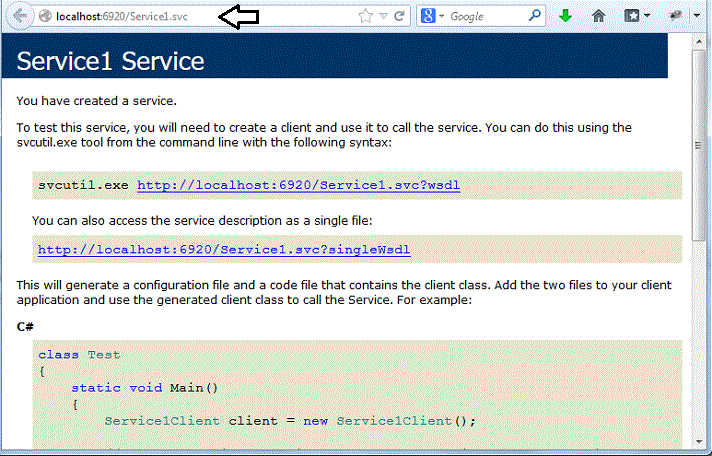
Task: Go to home page via house icon
Action: point(599,16)
